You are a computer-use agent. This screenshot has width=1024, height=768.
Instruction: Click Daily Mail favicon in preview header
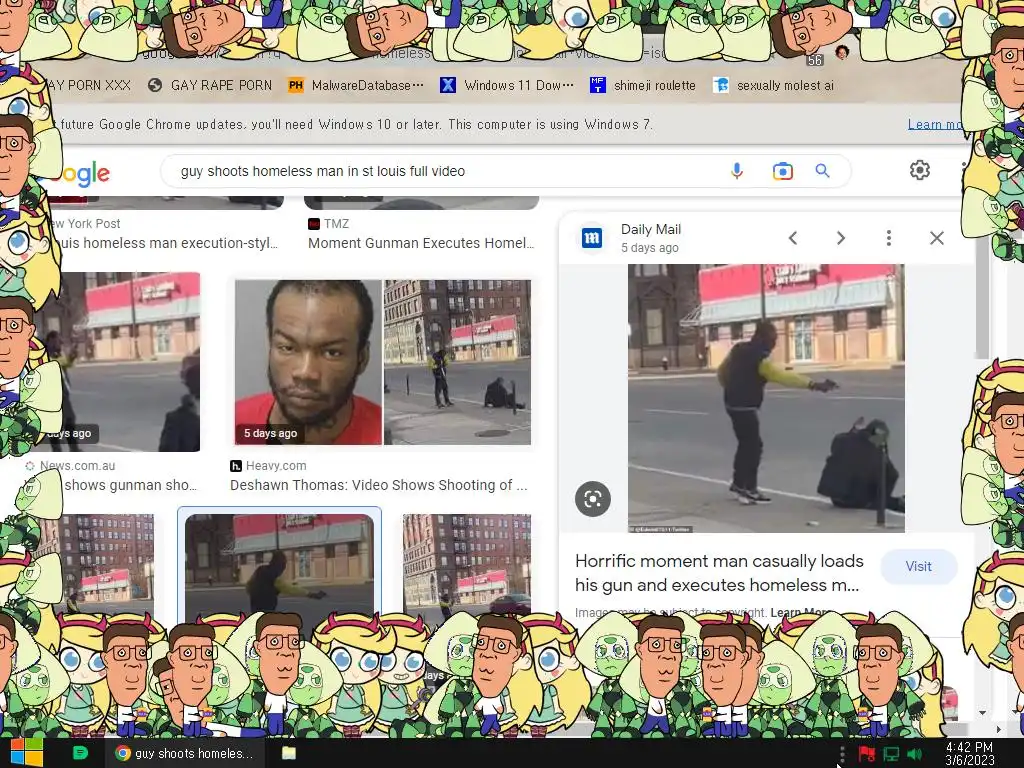(x=592, y=238)
